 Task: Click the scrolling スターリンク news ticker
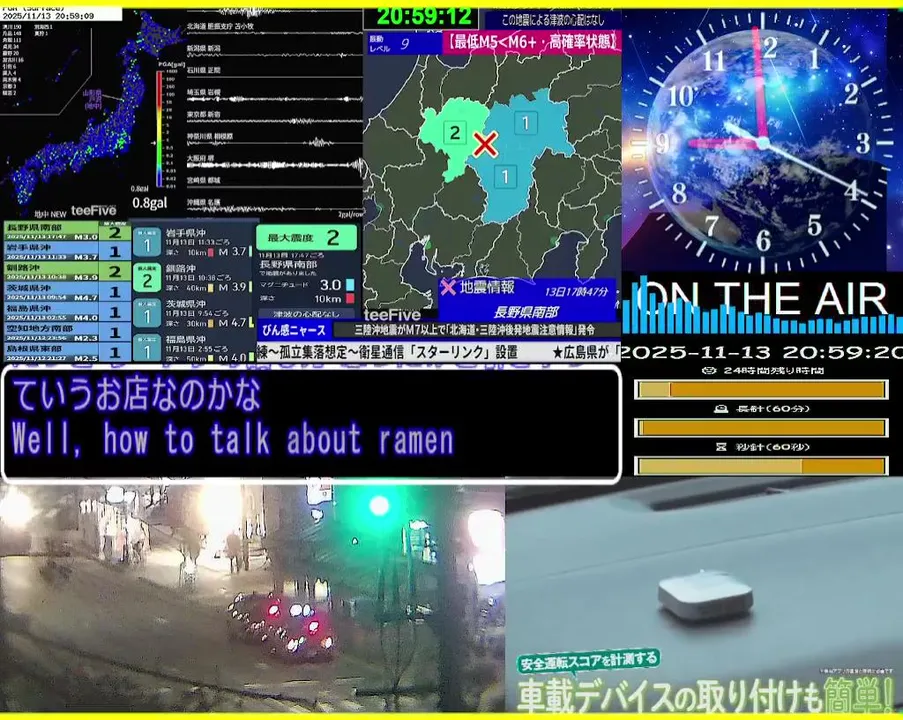pos(439,352)
